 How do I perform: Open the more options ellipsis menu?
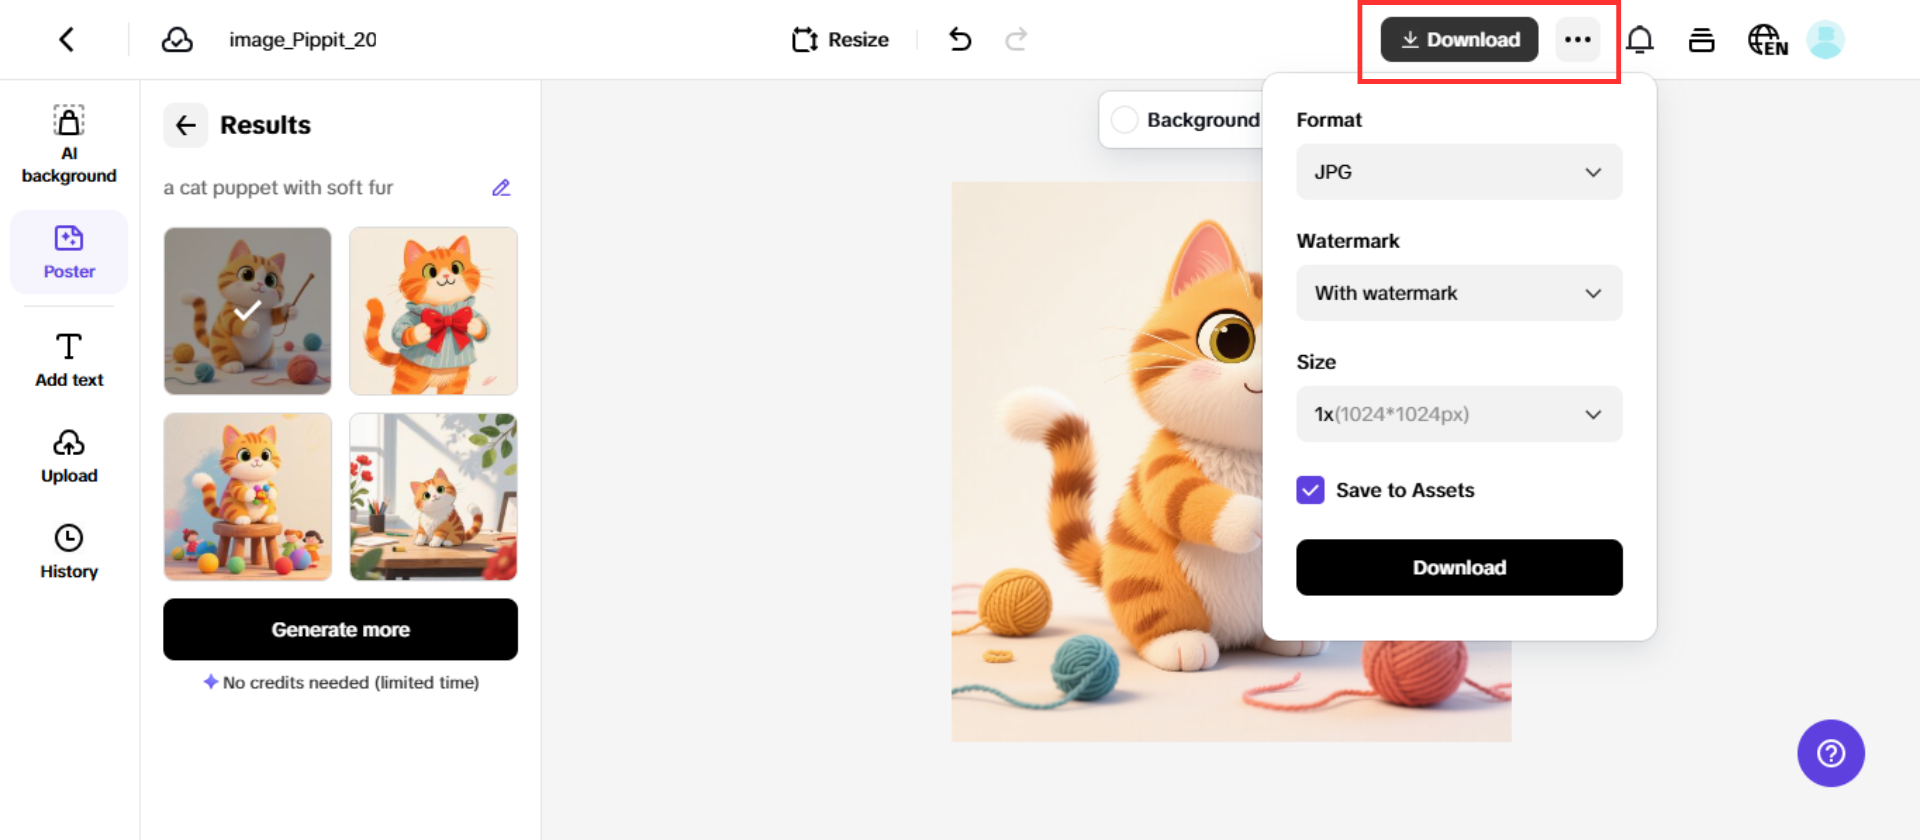coord(1577,40)
